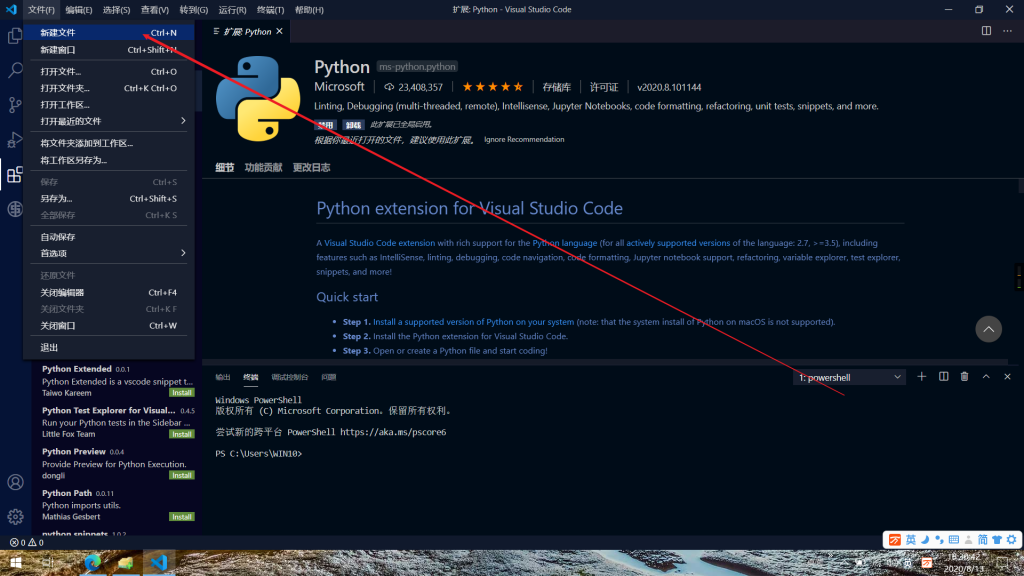Image resolution: width=1024 pixels, height=576 pixels.
Task: Open the 终端(T) menu
Action: tap(270, 10)
